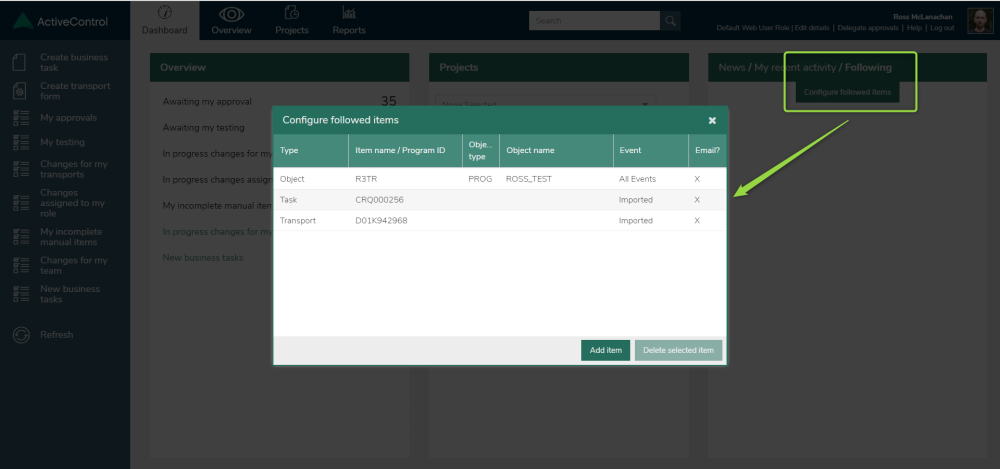The width and height of the screenshot is (1000, 469).
Task: Click the 35 approvals count
Action: pyautogui.click(x=388, y=101)
